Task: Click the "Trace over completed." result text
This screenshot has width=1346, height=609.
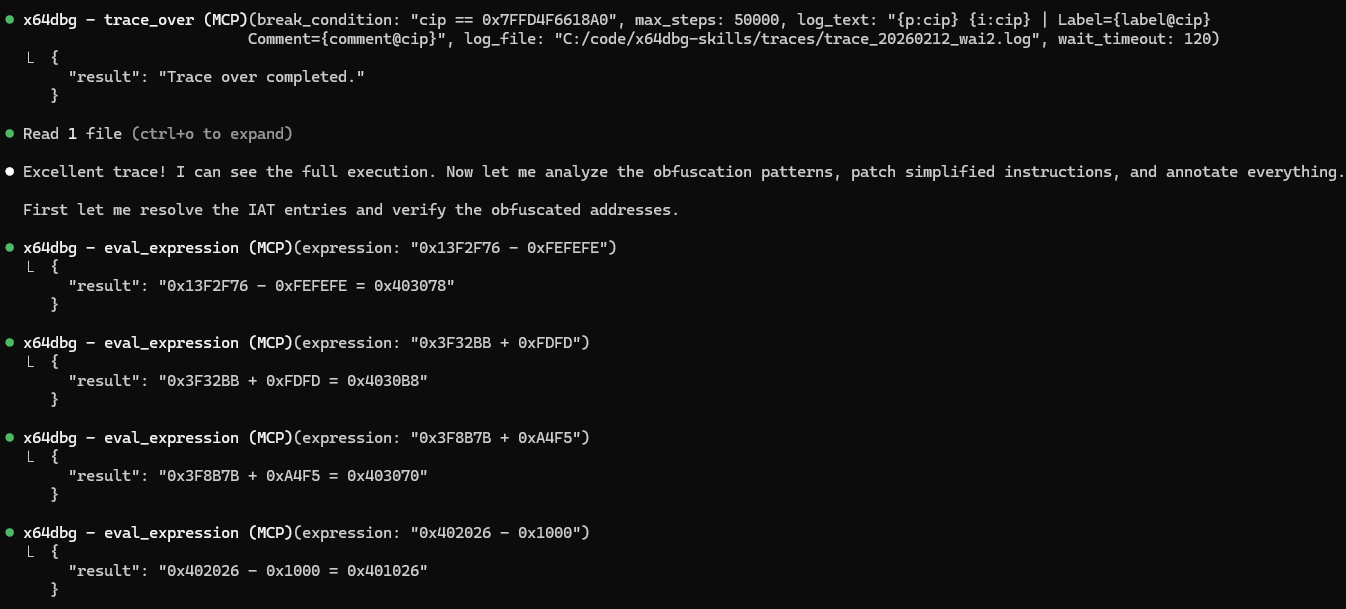Action: pos(261,77)
